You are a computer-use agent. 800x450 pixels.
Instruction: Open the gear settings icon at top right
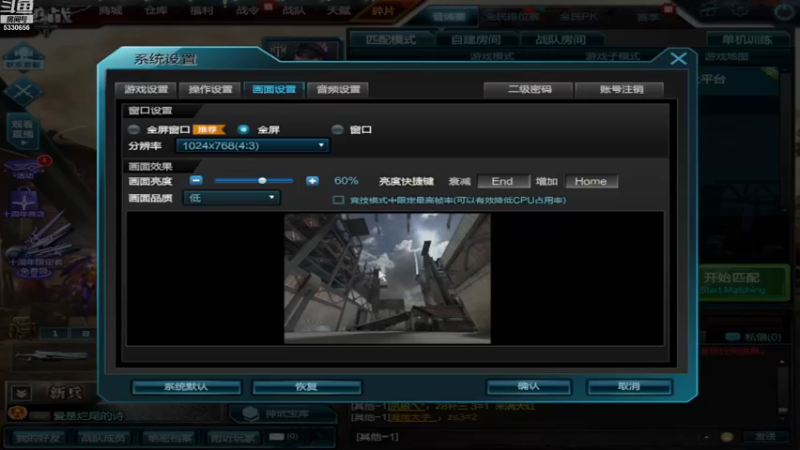coord(740,10)
